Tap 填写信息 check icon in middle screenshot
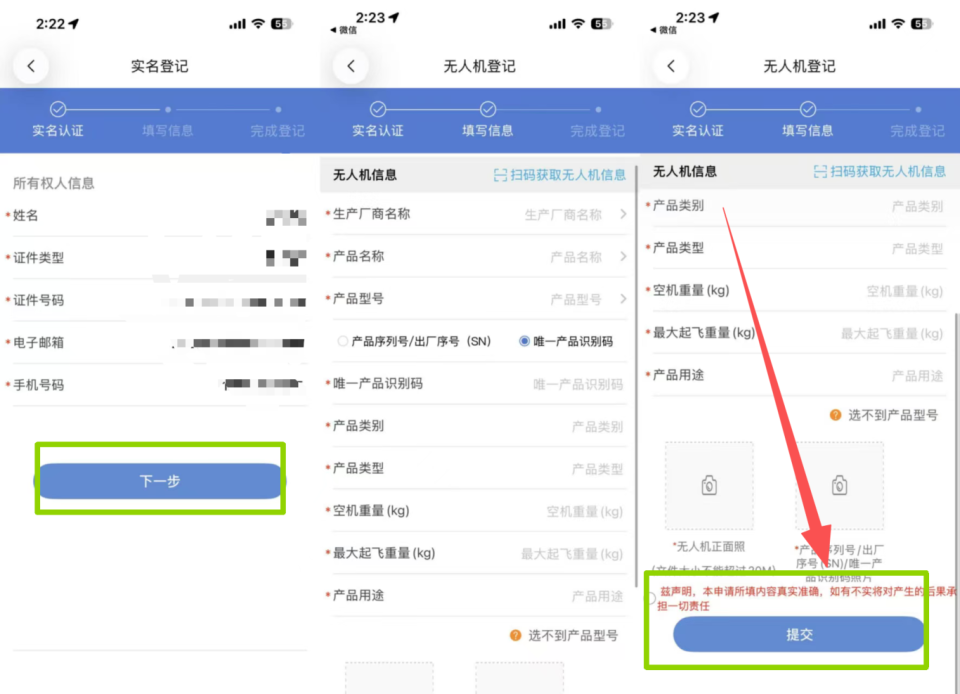Viewport: 960px width, 694px height. tap(488, 110)
